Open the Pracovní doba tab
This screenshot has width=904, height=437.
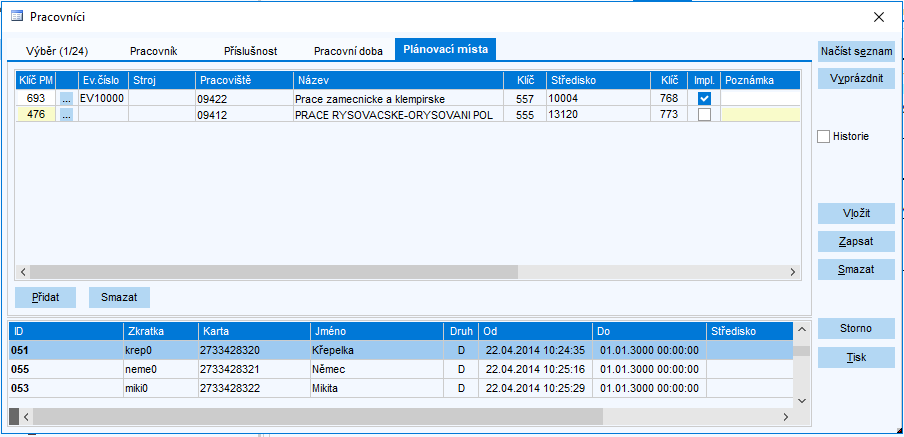tap(348, 50)
